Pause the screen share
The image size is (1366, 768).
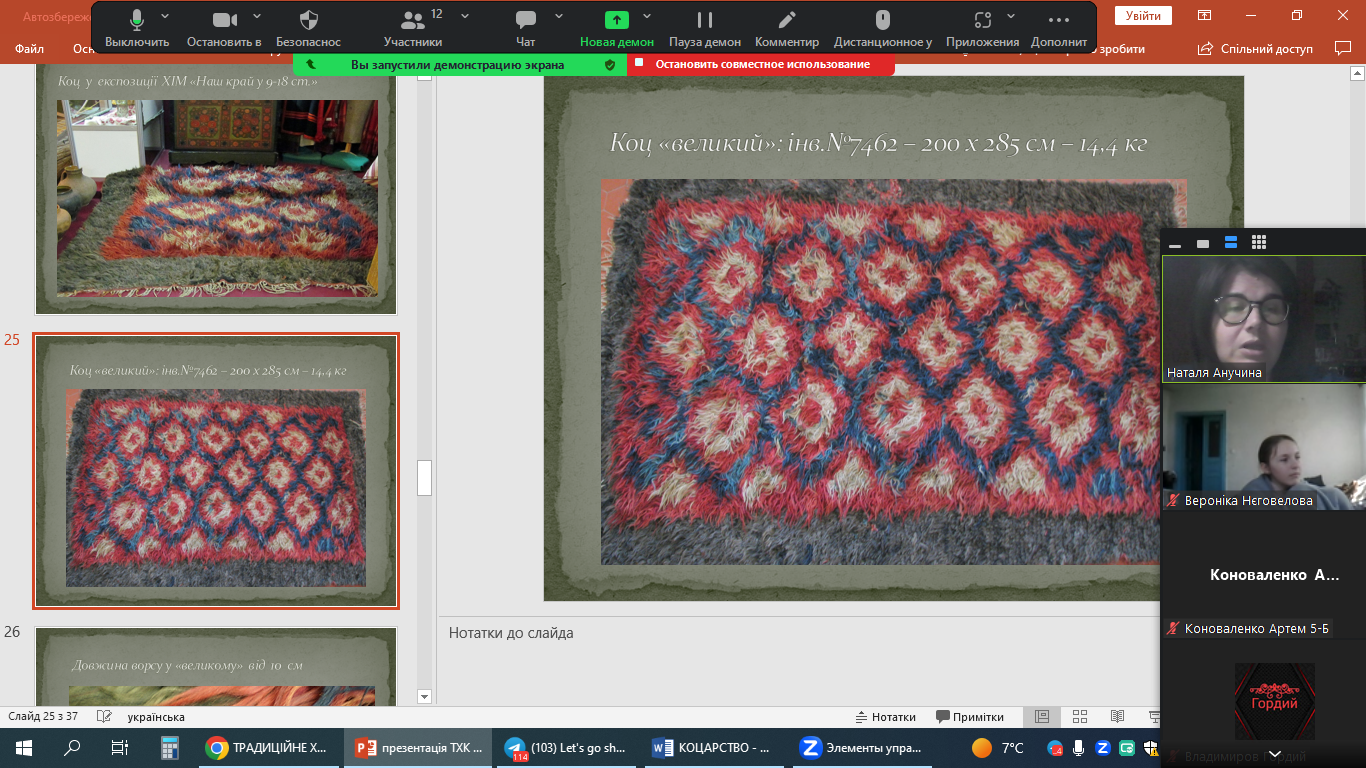point(705,27)
